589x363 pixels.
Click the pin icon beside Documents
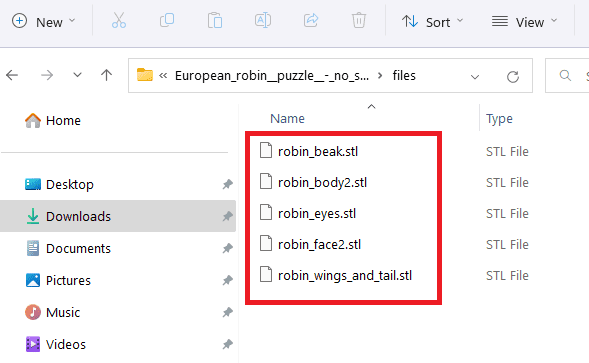point(227,248)
